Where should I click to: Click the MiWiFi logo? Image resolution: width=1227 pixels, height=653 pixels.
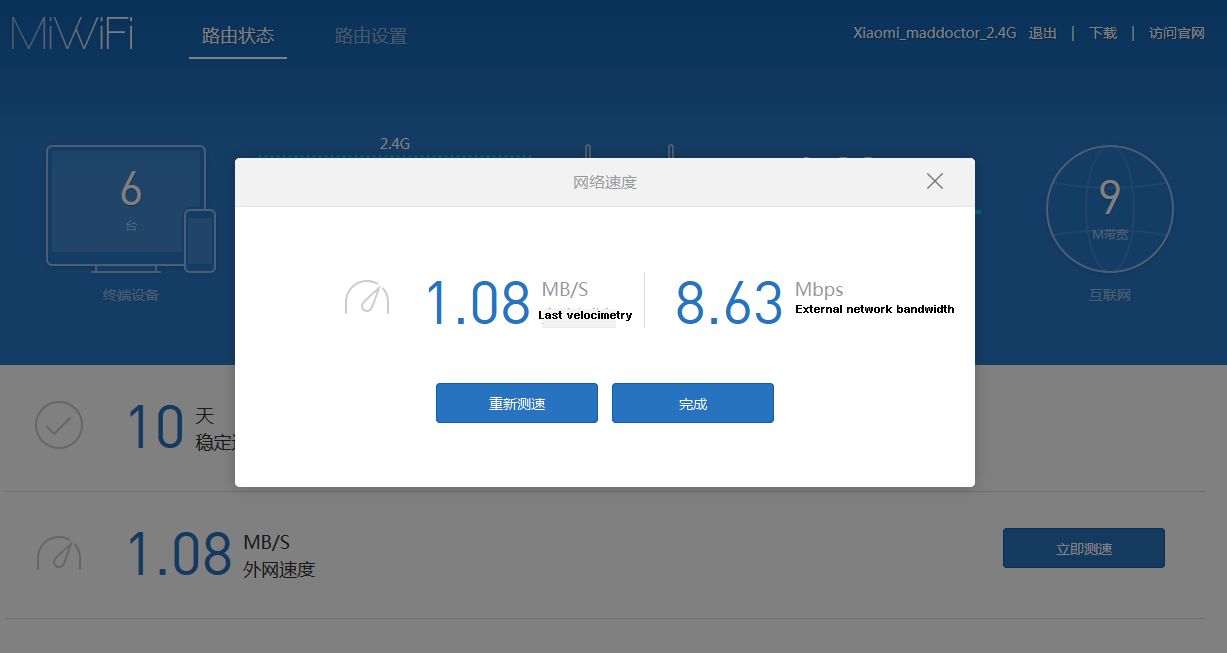tap(72, 34)
